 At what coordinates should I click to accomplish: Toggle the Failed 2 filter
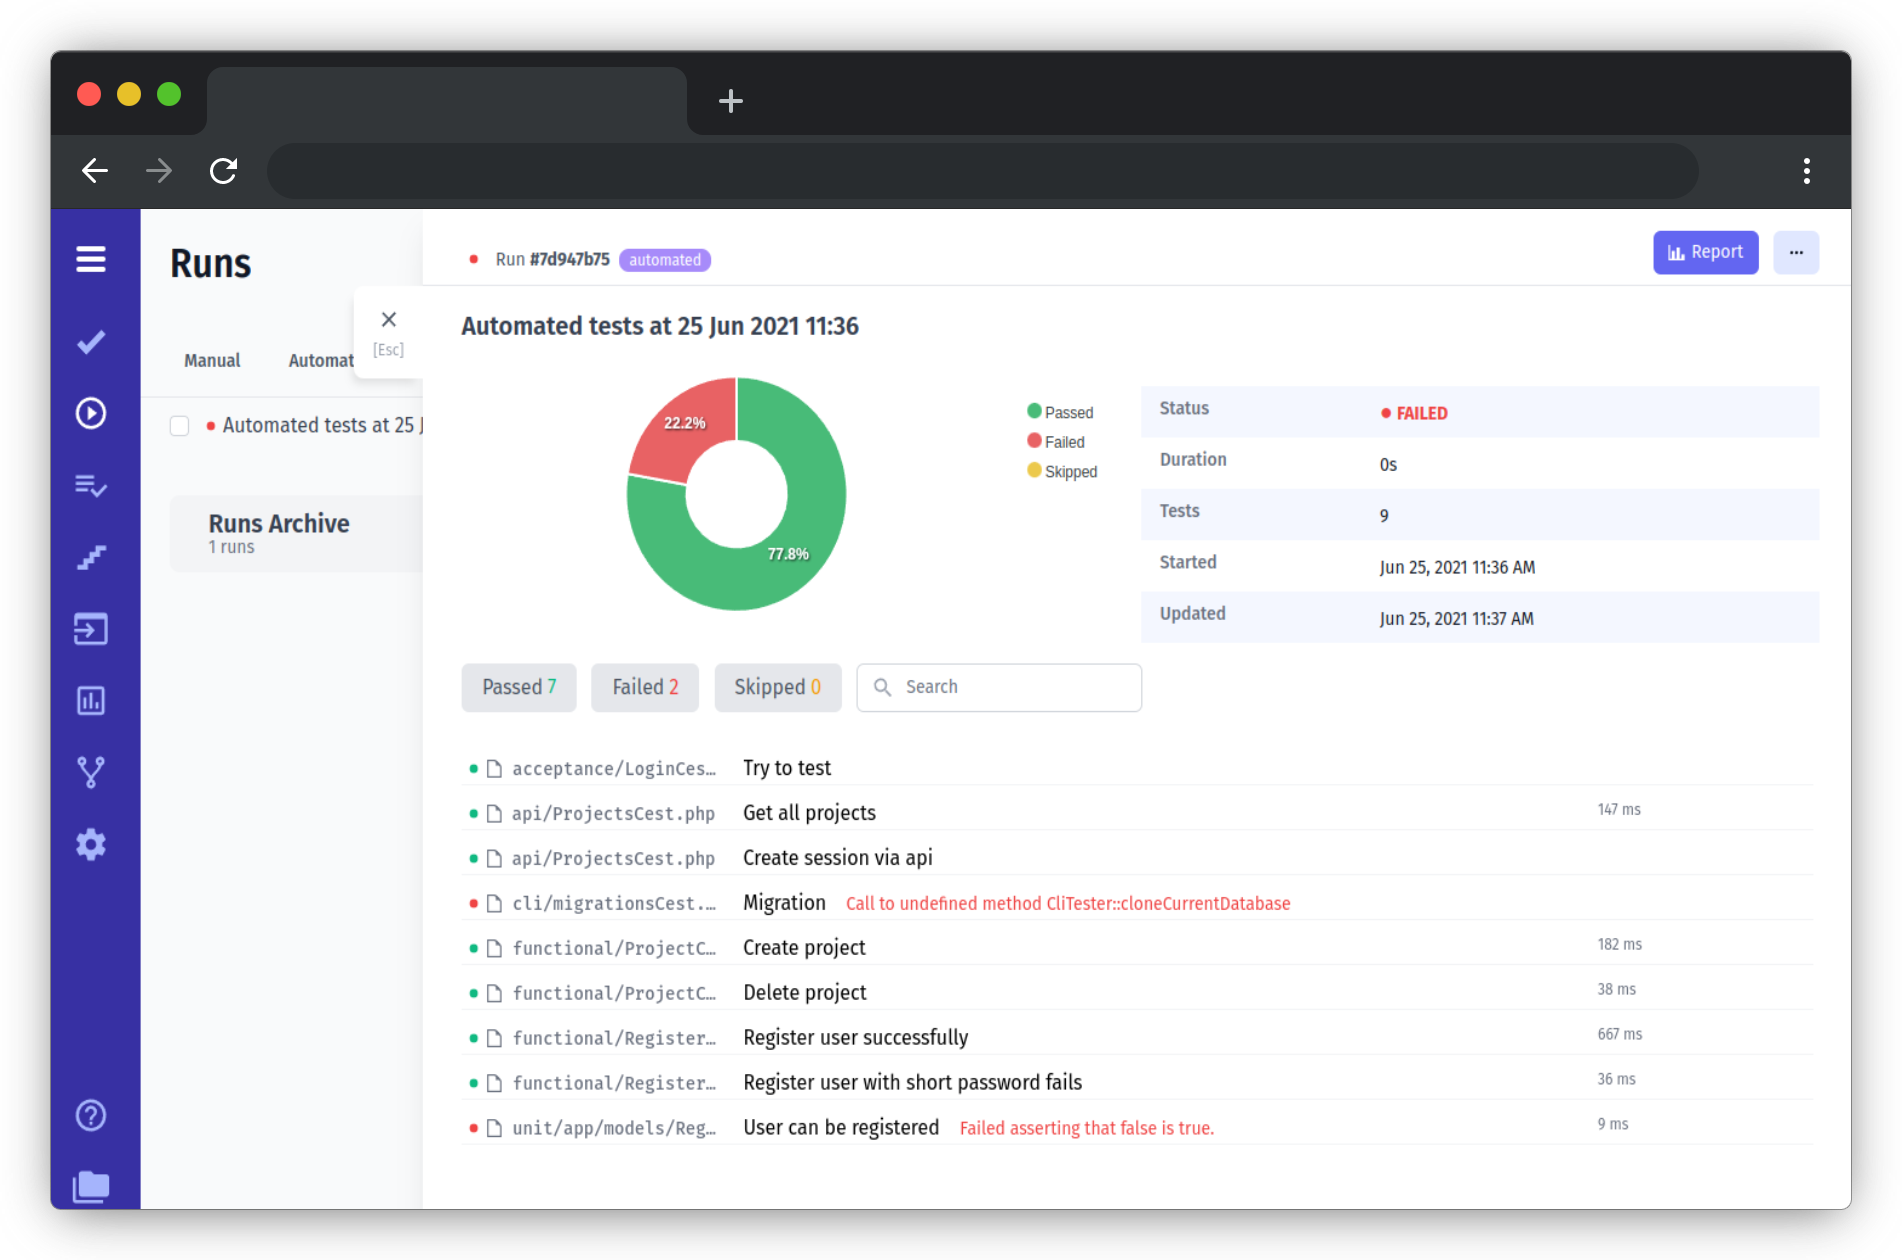tap(645, 687)
